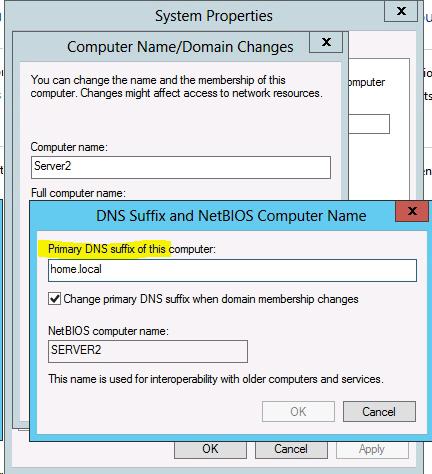
Task: Click the Computer name field containing Server2
Action: (x=181, y=167)
